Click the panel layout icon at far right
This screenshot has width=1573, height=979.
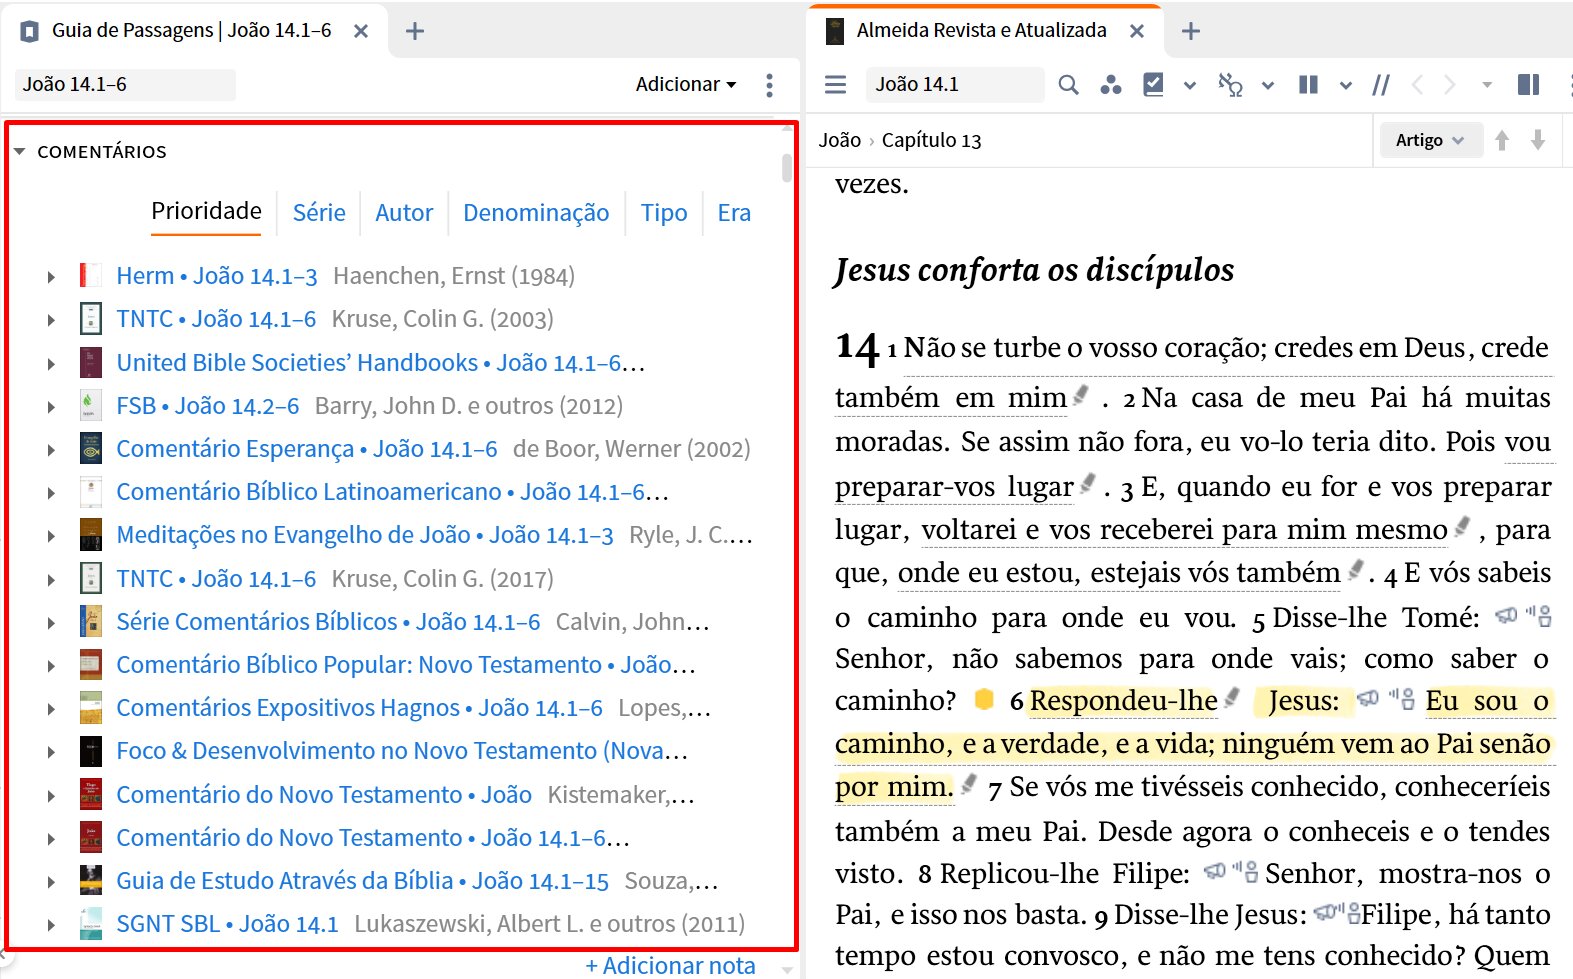pos(1528,85)
